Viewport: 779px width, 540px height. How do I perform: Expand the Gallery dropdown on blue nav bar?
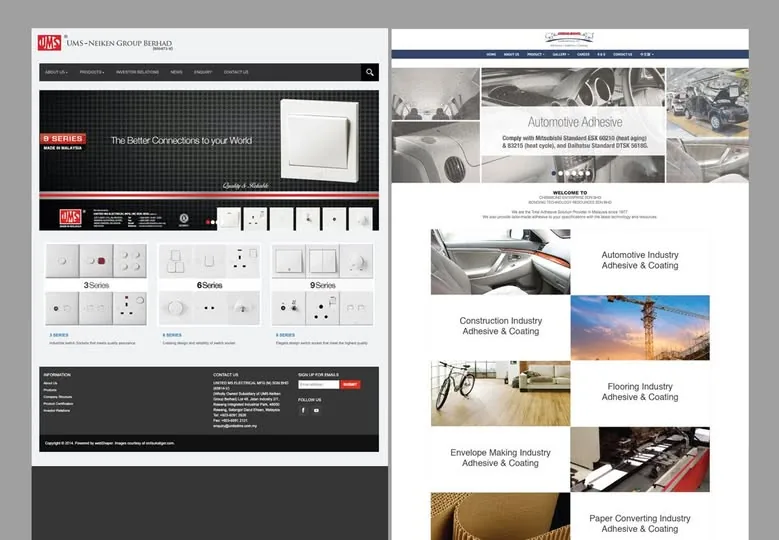coord(561,54)
